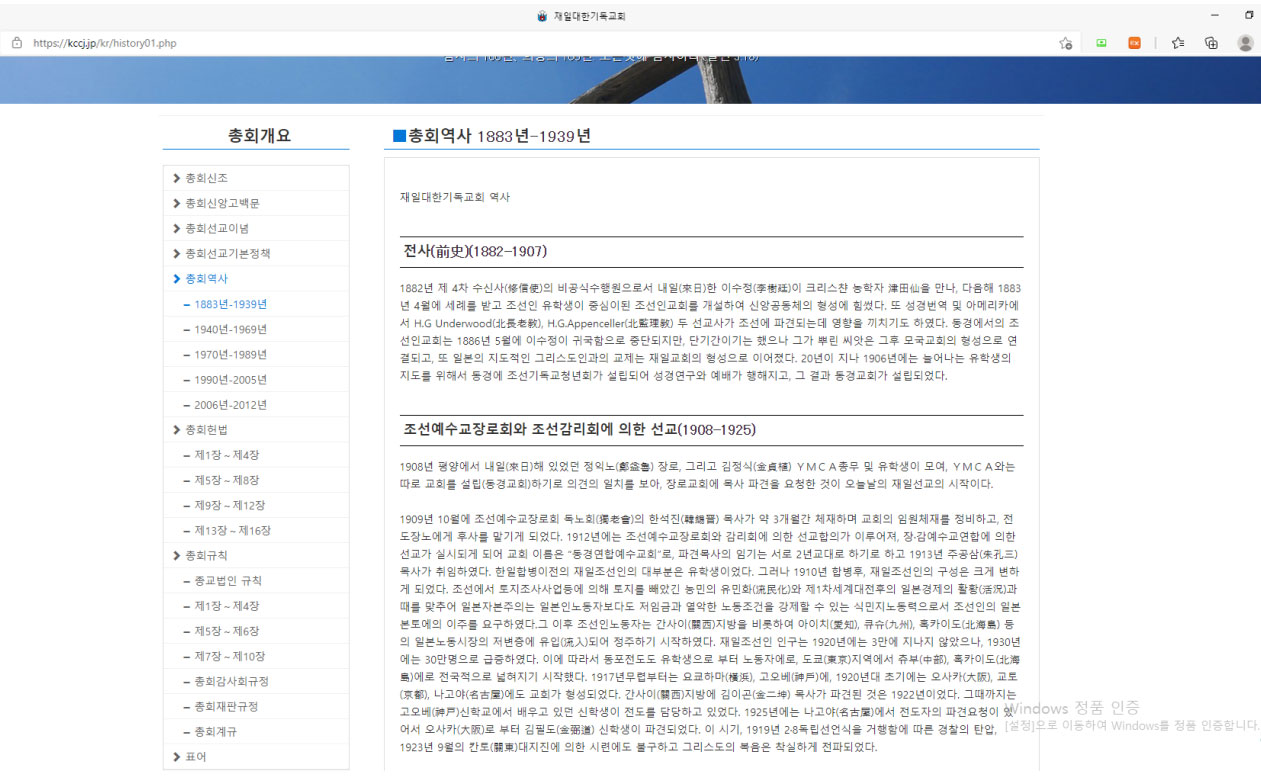
Task: Collapse the 총회역사 sidebar section
Action: pyautogui.click(x=206, y=279)
